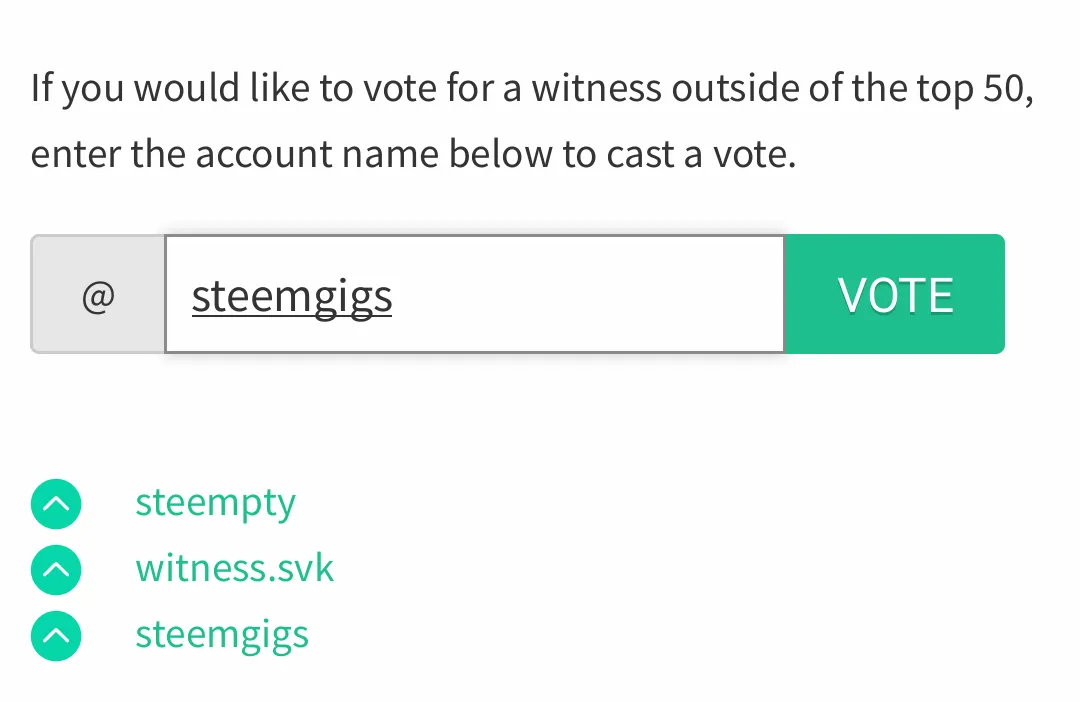Place cursor on the underlined steemgigs text
The height and width of the screenshot is (702, 1080).
click(x=292, y=298)
